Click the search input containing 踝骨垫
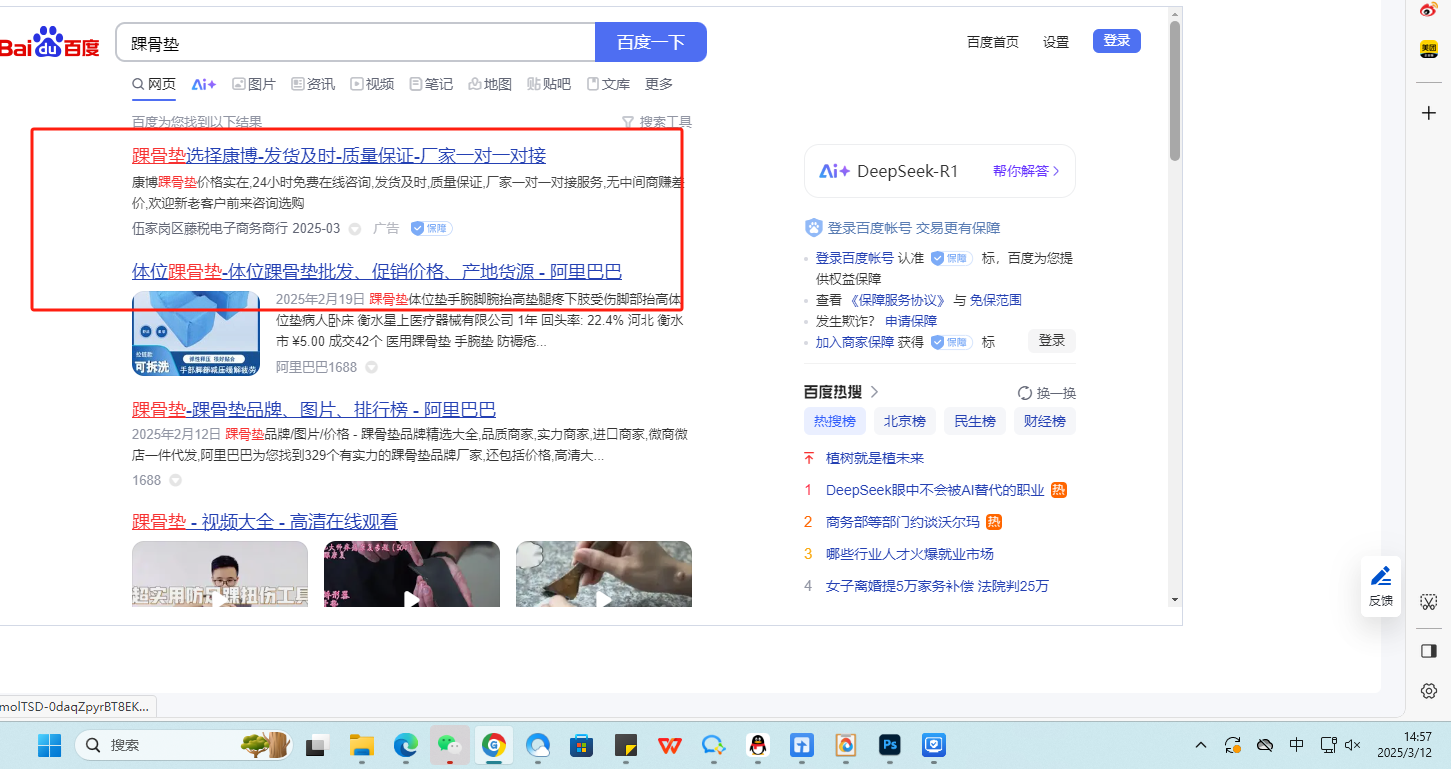The width and height of the screenshot is (1451, 769). [355, 43]
